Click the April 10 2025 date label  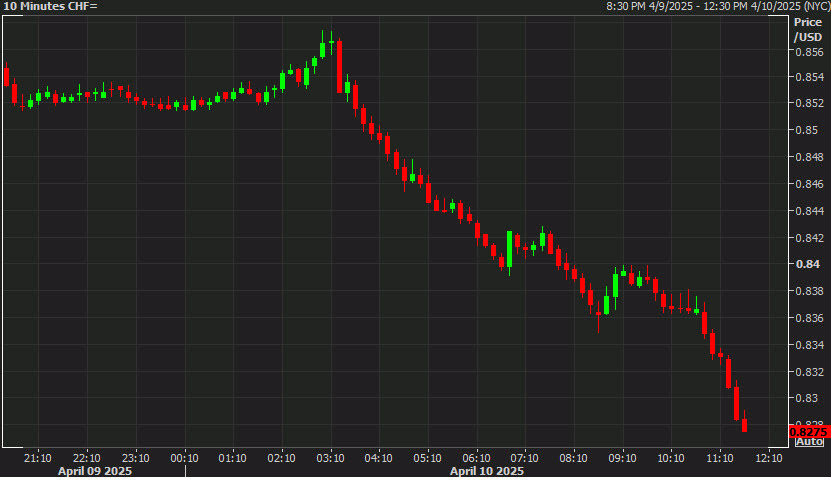(x=486, y=470)
